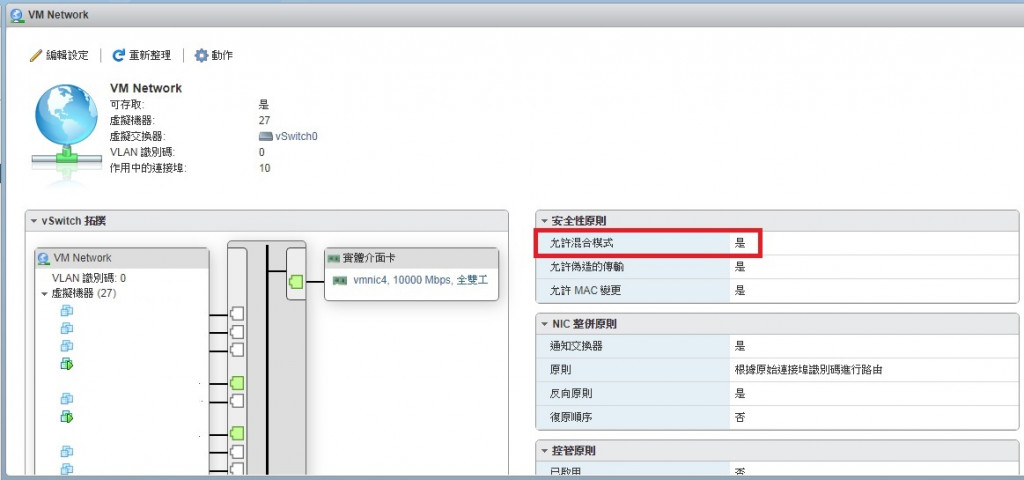Click the 是 value of 允許偽造的傳輸
The height and width of the screenshot is (480, 1024).
pos(740,266)
